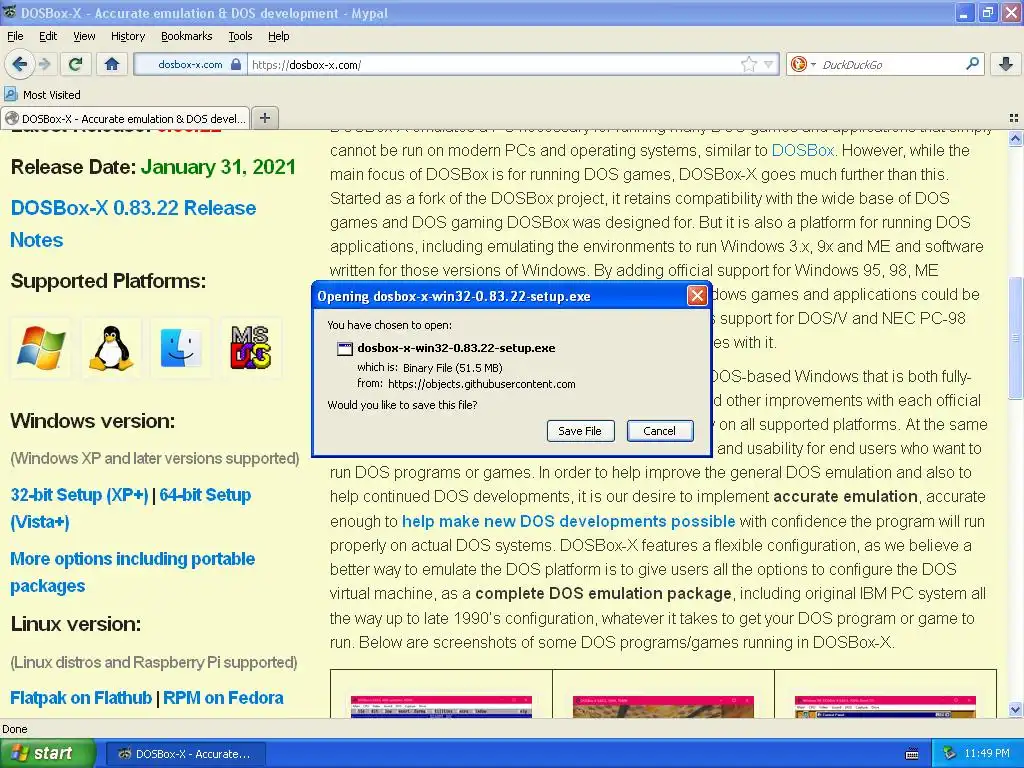
Task: Click the page scrollbar up arrow
Action: [1015, 138]
